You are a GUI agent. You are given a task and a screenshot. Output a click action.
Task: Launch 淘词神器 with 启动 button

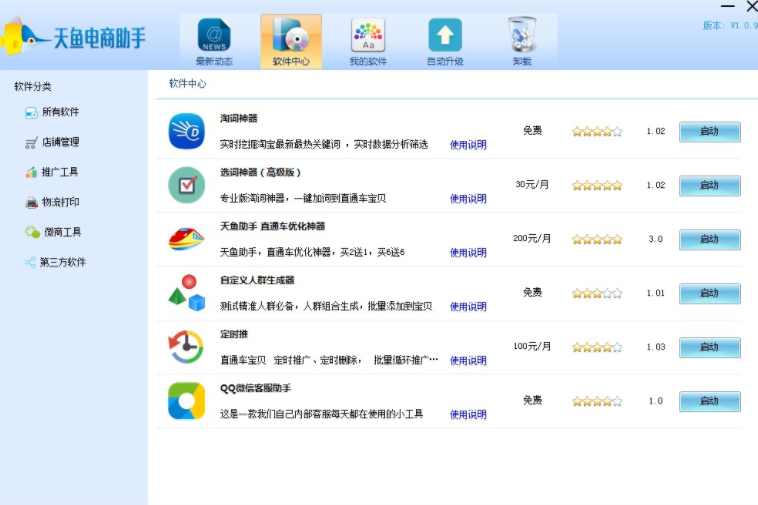coord(710,131)
